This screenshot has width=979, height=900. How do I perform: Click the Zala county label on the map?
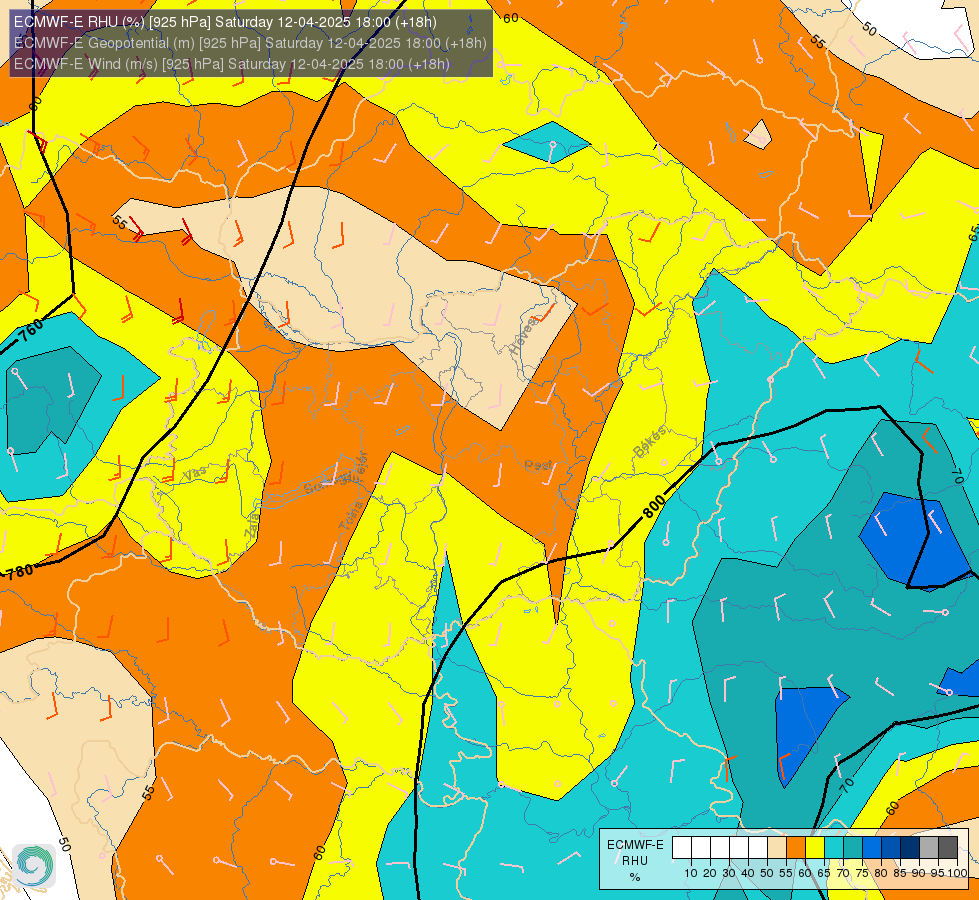(x=252, y=527)
